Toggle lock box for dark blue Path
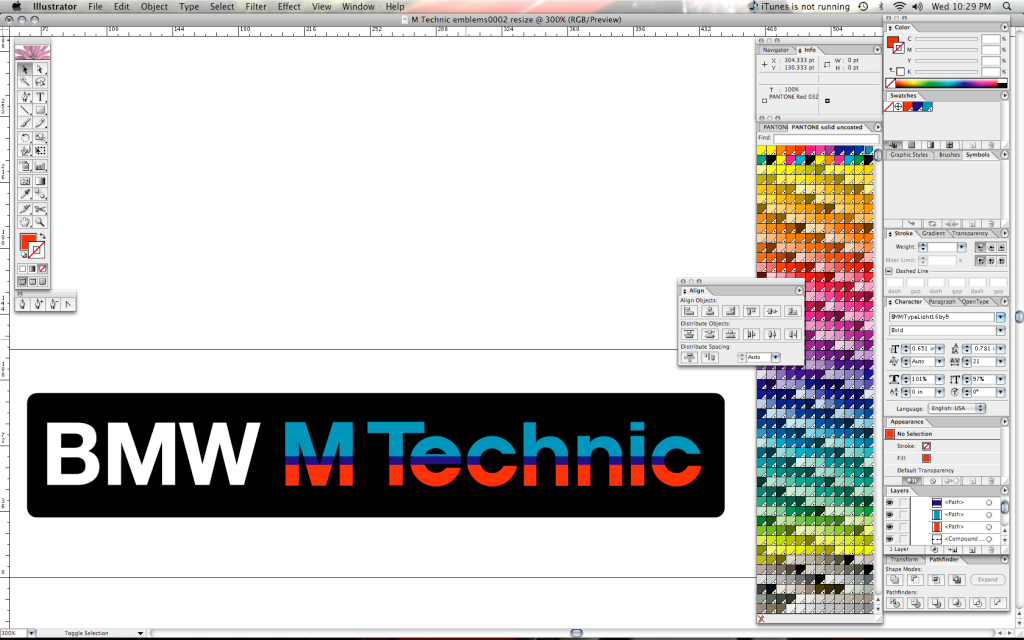The width and height of the screenshot is (1024, 640). [903, 503]
